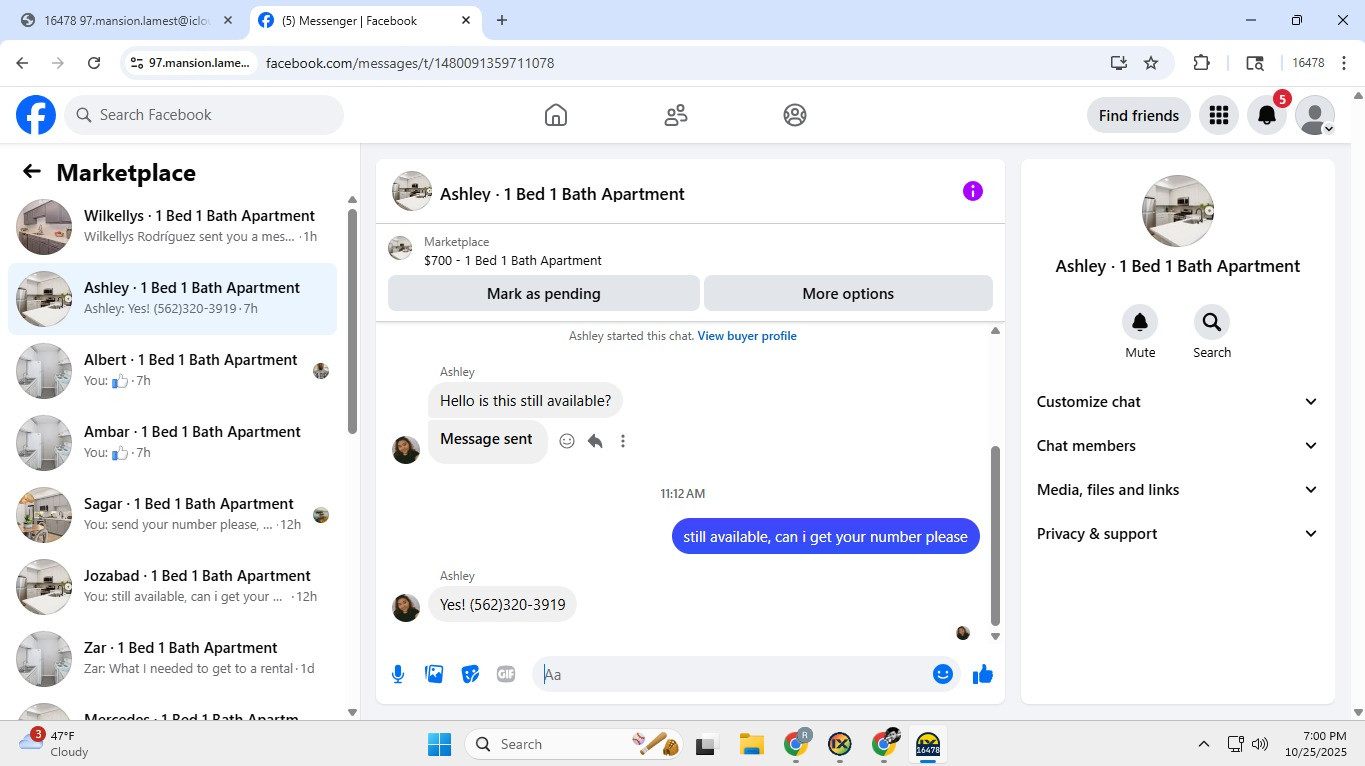Focus the message text box
Screen dimensions: 1365x766
[734, 674]
